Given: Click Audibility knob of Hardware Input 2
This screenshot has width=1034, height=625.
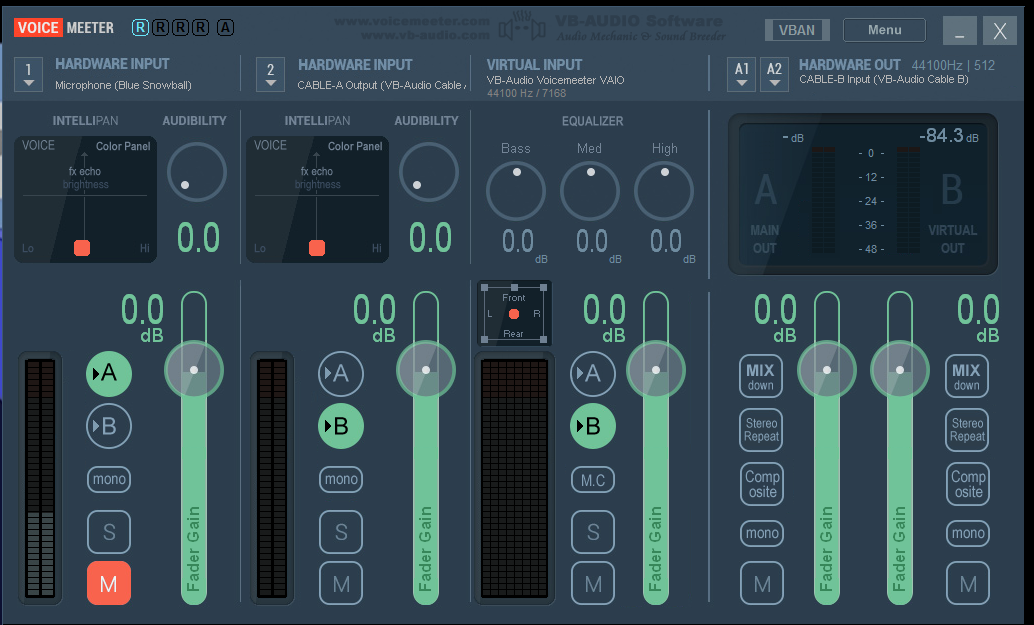Looking at the screenshot, I should point(429,172).
